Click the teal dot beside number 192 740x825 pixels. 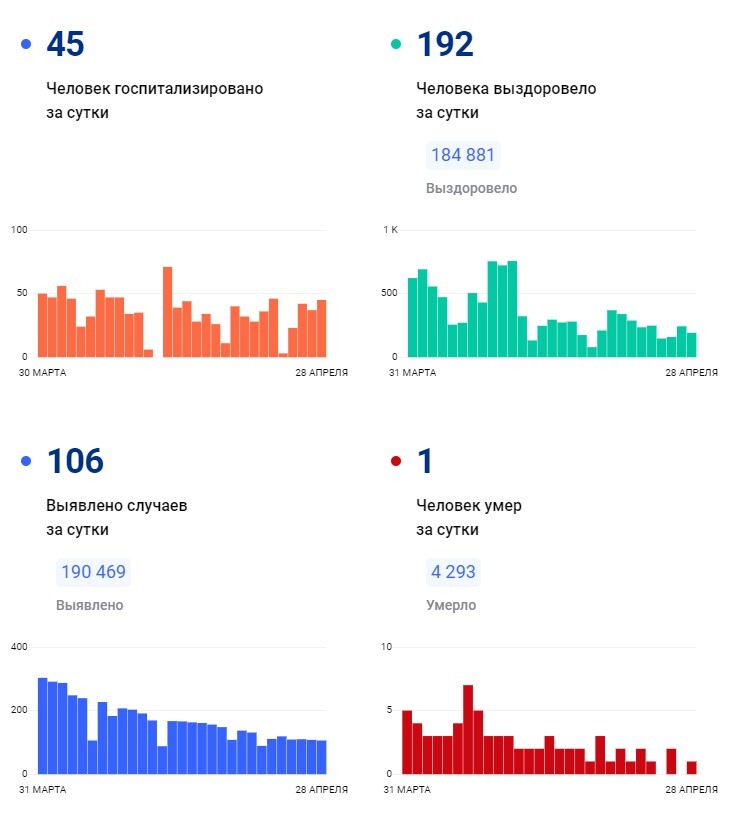tap(396, 44)
